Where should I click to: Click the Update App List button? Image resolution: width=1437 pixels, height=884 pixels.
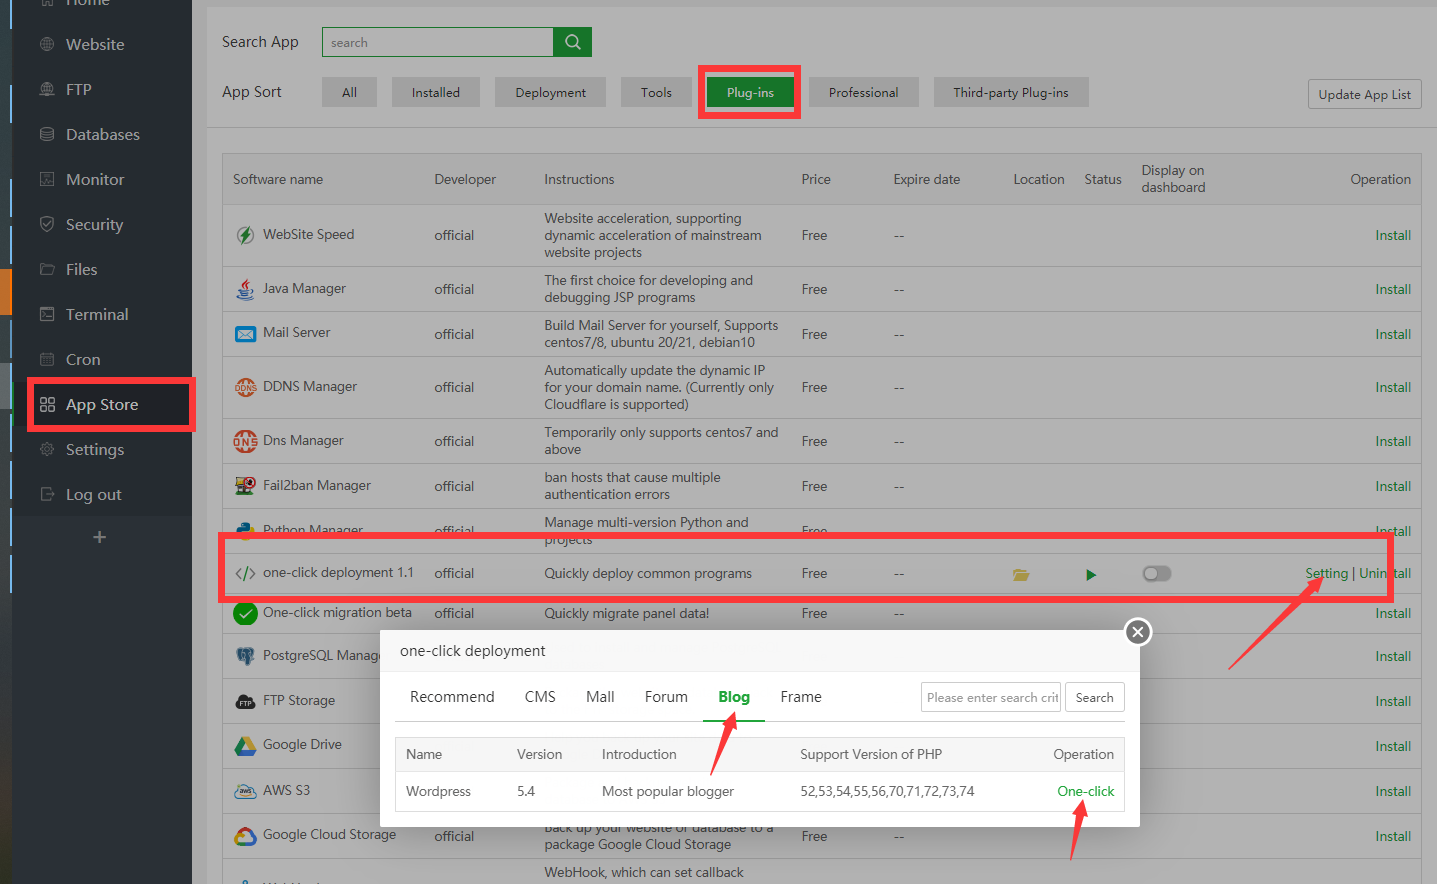(x=1364, y=95)
